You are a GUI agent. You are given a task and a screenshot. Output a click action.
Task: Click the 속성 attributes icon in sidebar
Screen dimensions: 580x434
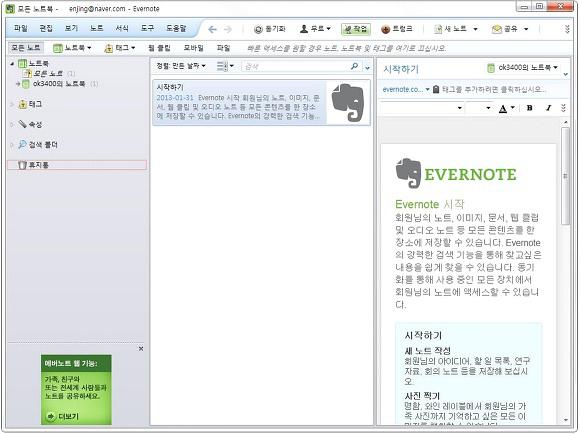[x=23, y=124]
